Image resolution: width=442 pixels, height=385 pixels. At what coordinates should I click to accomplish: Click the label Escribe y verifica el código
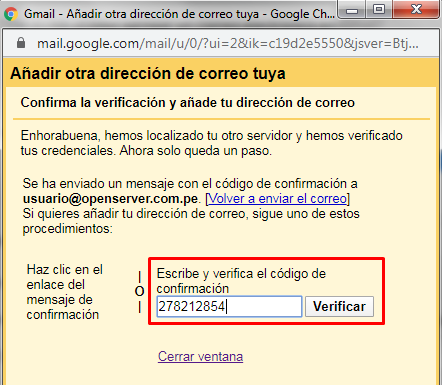coord(241,281)
